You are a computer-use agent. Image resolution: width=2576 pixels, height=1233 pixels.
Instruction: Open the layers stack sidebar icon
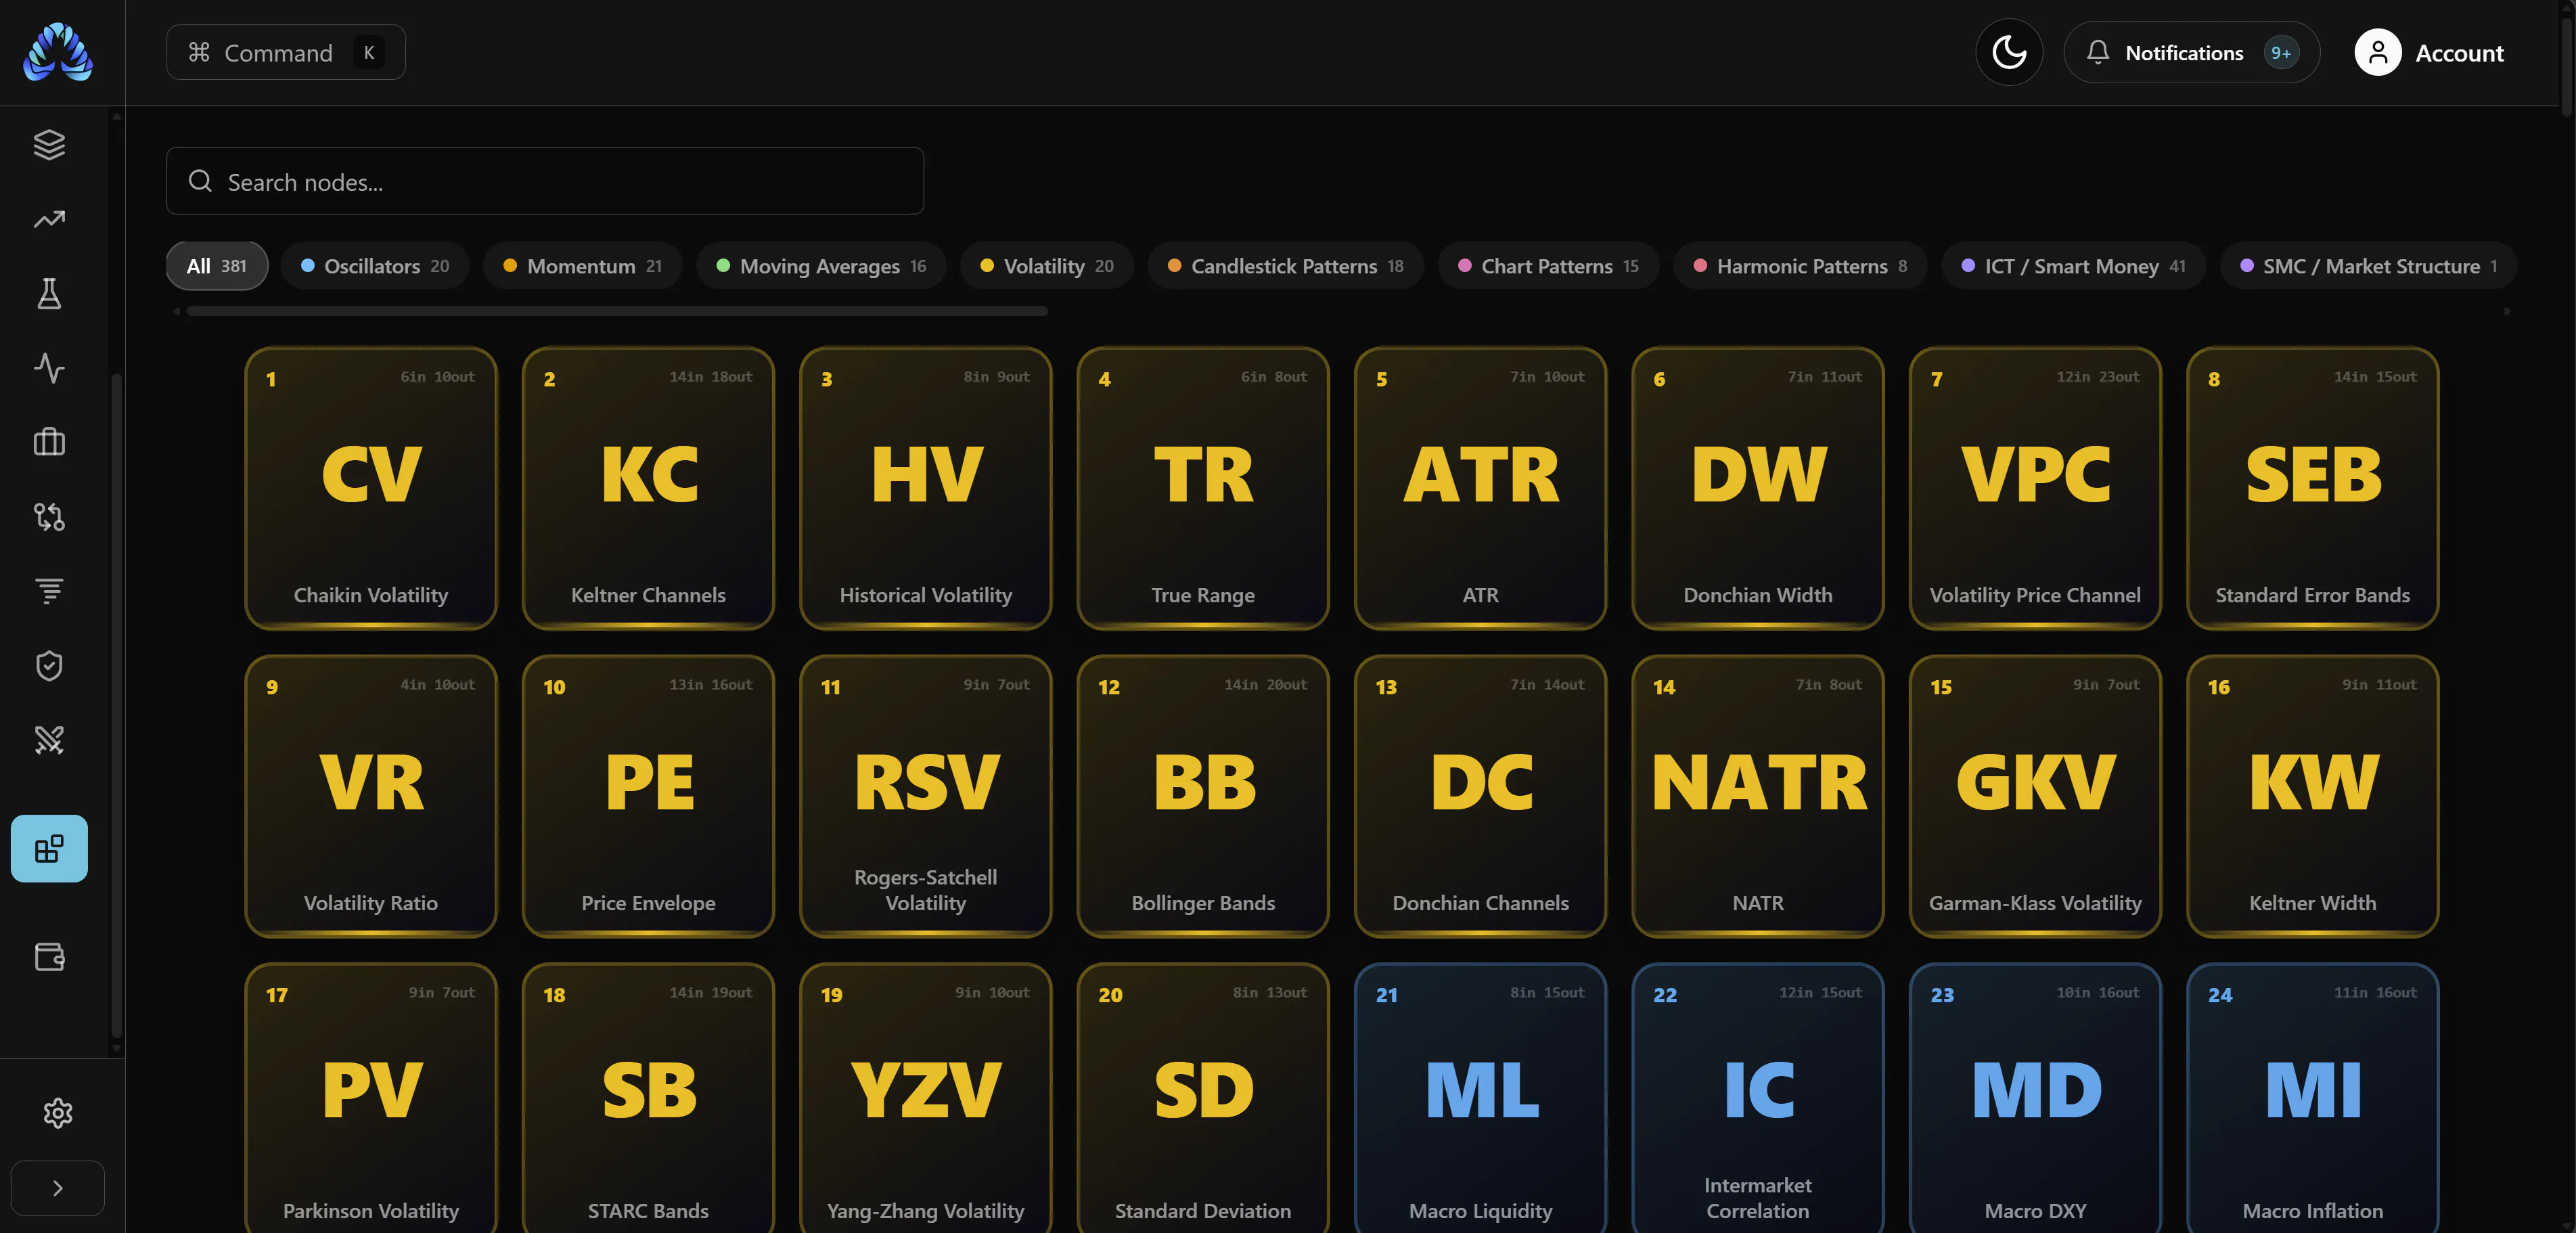click(x=49, y=145)
